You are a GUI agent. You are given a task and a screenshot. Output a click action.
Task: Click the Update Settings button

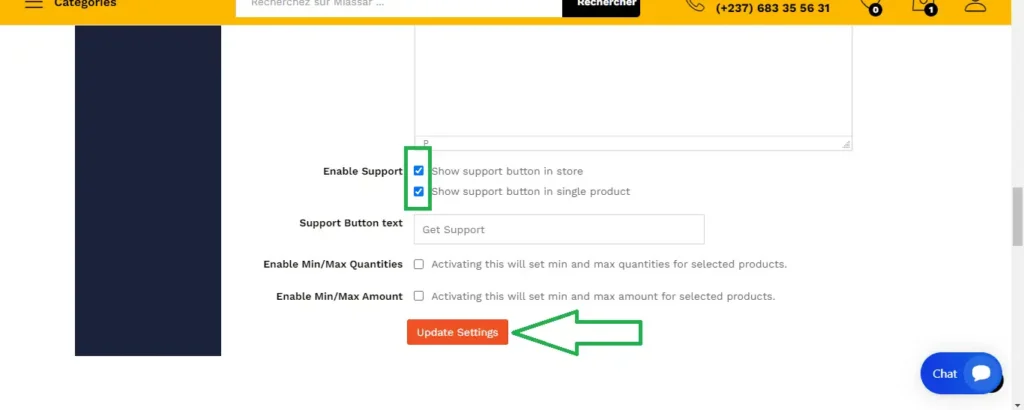(457, 332)
